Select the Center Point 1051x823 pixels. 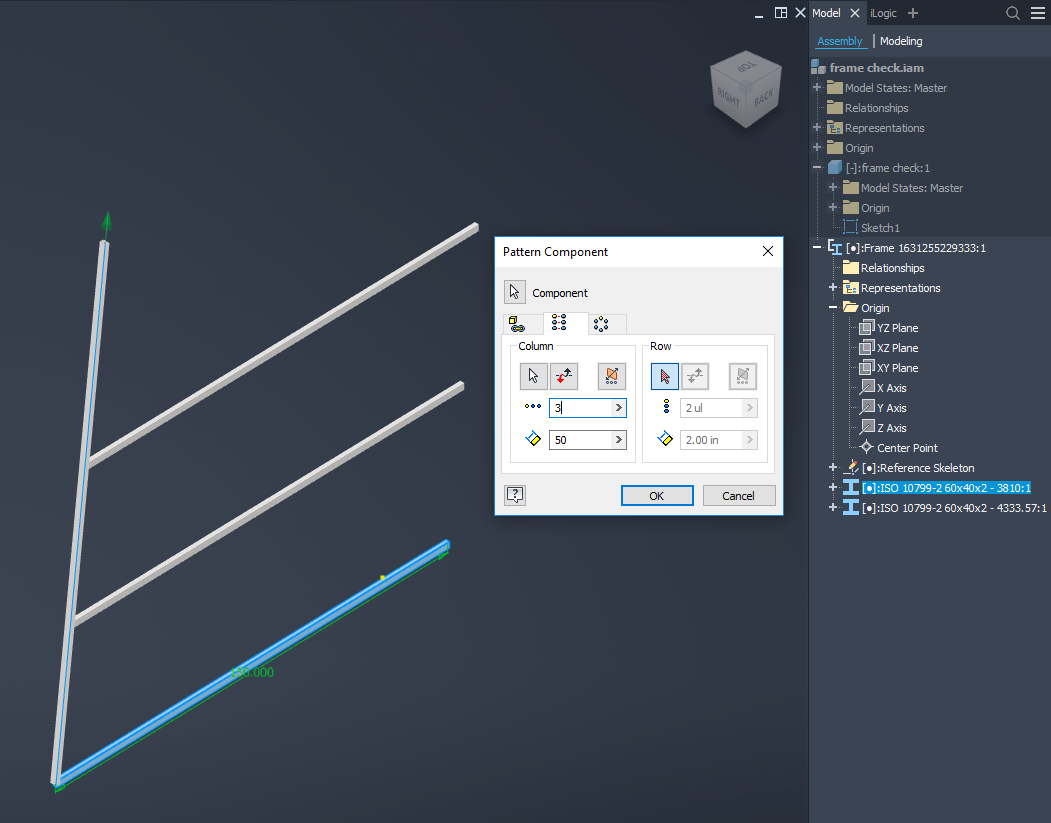[x=907, y=448]
